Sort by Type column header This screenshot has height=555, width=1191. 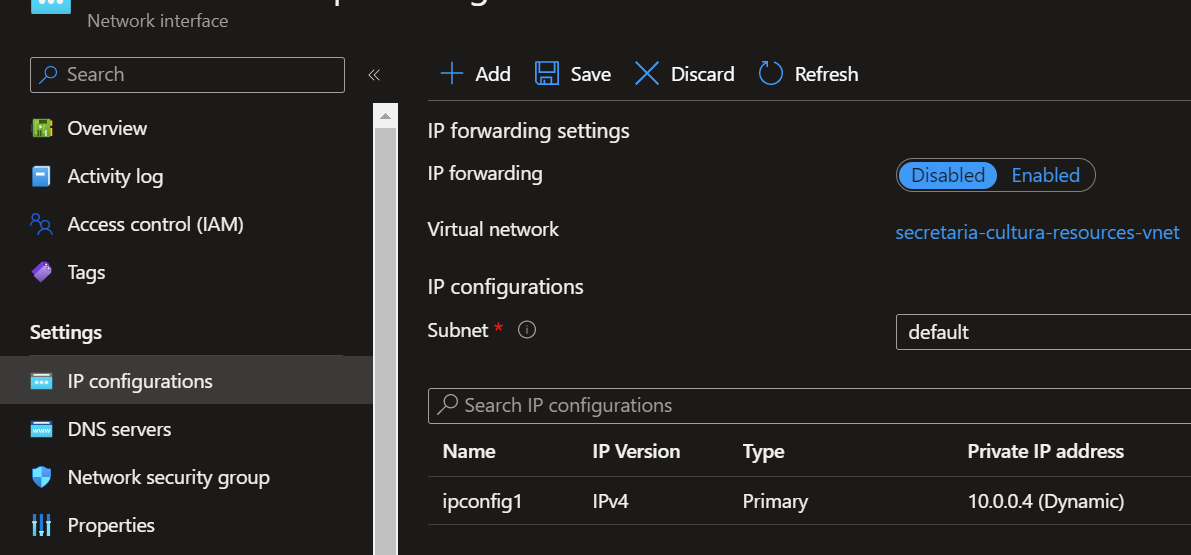coord(763,452)
